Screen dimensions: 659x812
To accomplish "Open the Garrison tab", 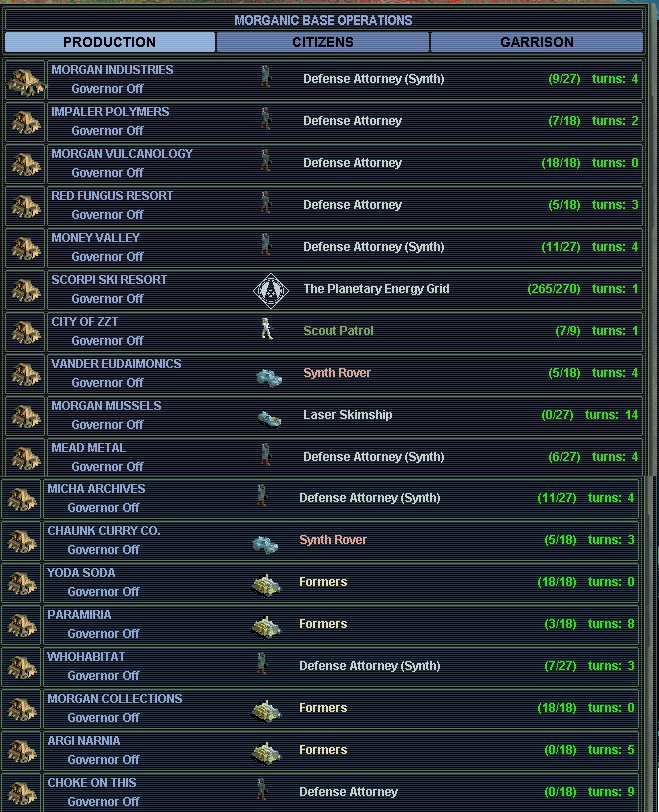I will [537, 42].
